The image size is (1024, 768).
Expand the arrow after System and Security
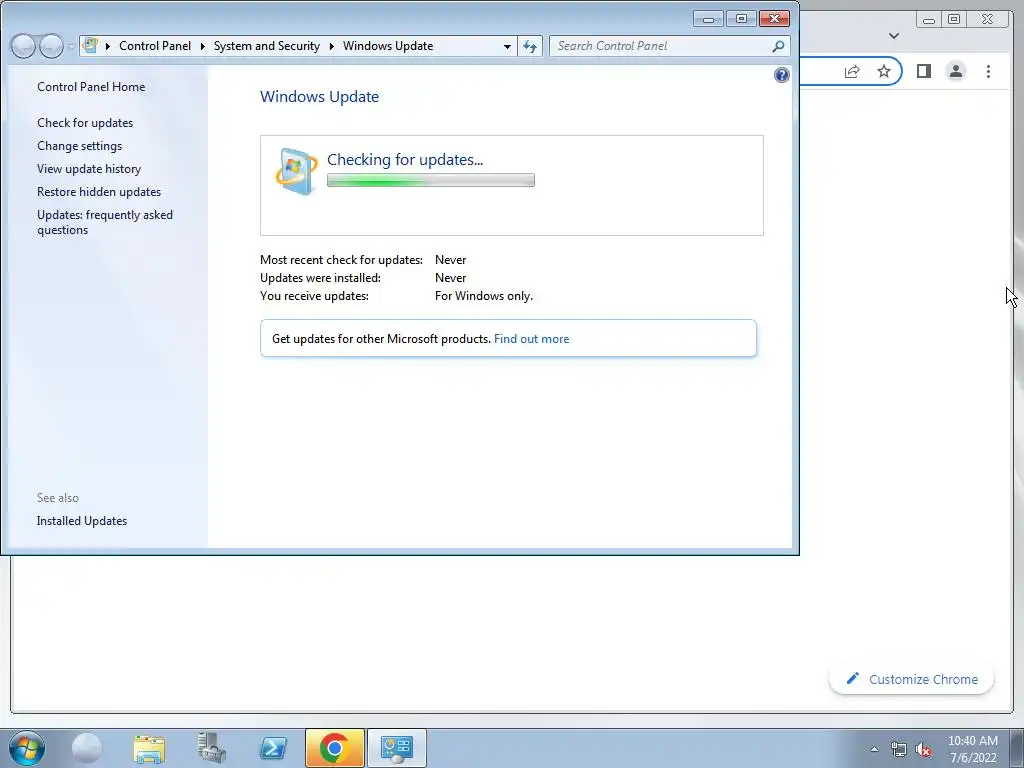point(332,46)
